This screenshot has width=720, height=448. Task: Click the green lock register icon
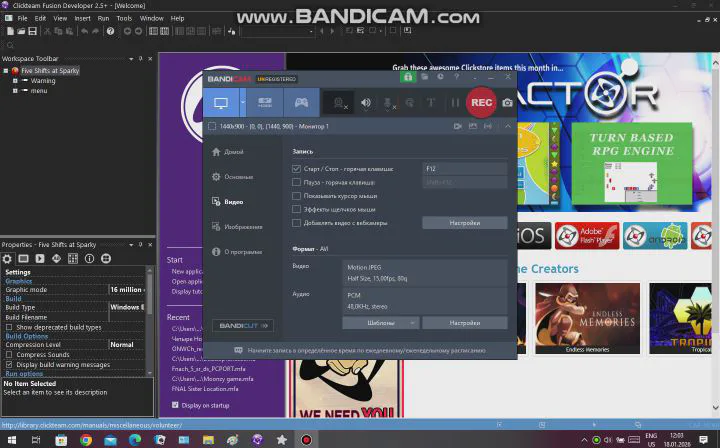point(407,77)
